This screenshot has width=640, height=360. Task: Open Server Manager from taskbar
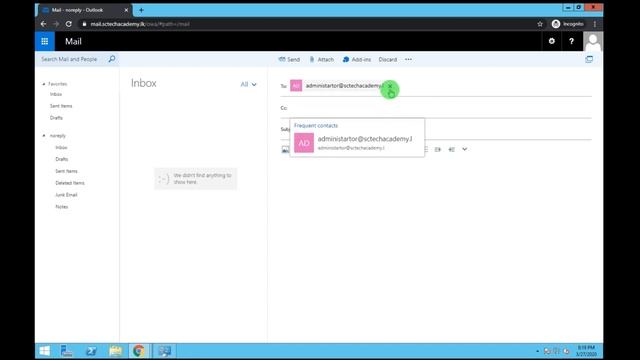(x=67, y=351)
